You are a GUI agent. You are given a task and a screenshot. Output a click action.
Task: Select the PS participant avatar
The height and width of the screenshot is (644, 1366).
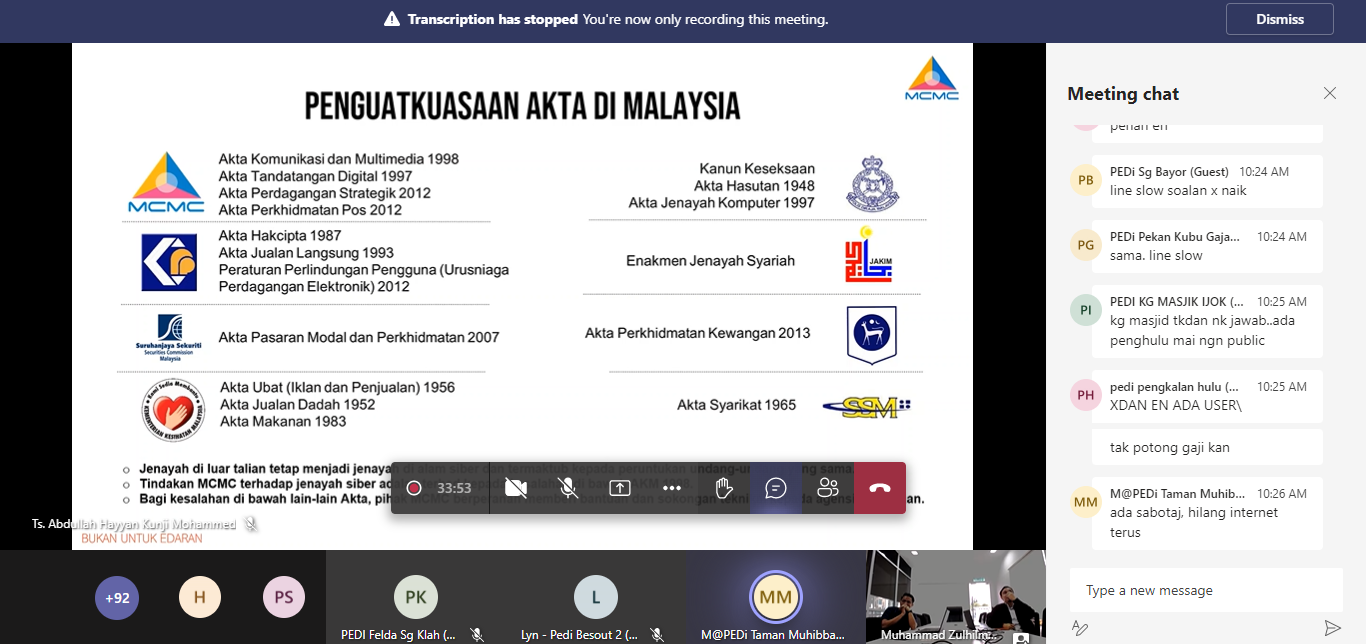(284, 598)
